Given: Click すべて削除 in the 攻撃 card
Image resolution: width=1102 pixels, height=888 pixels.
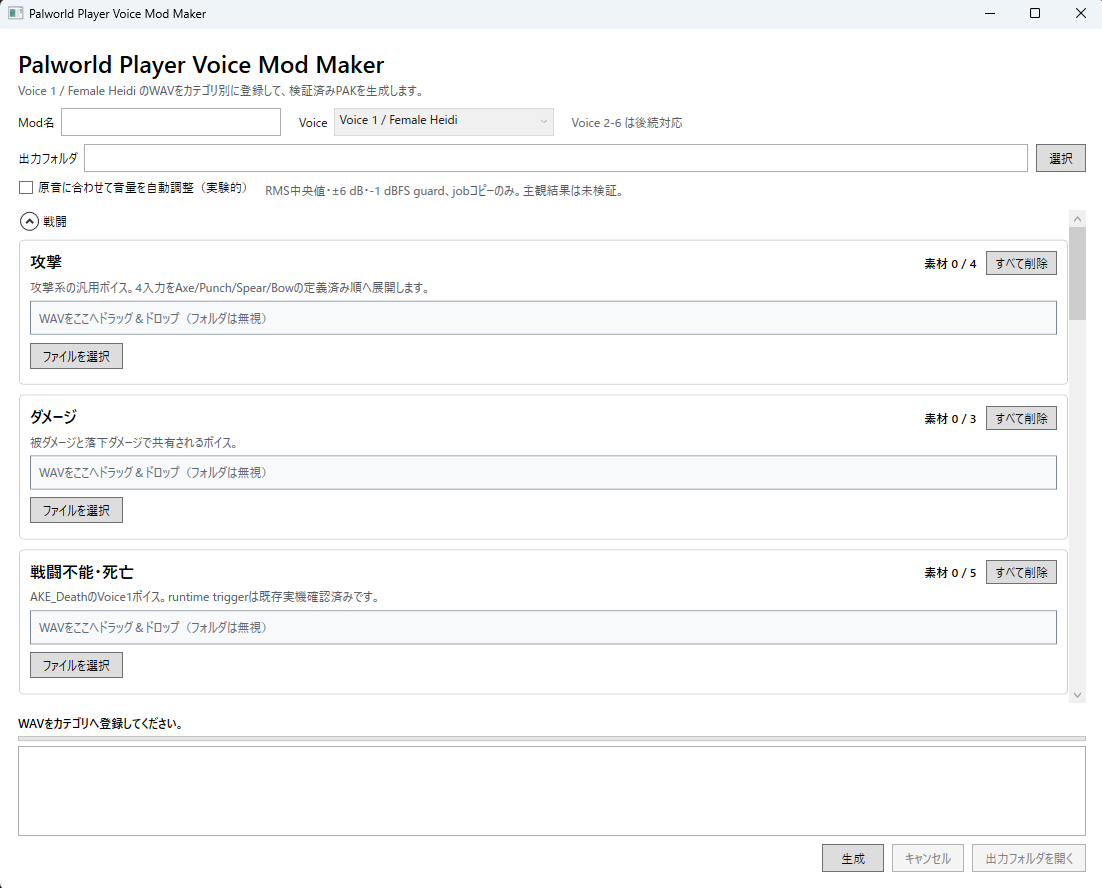Looking at the screenshot, I should pos(1021,263).
